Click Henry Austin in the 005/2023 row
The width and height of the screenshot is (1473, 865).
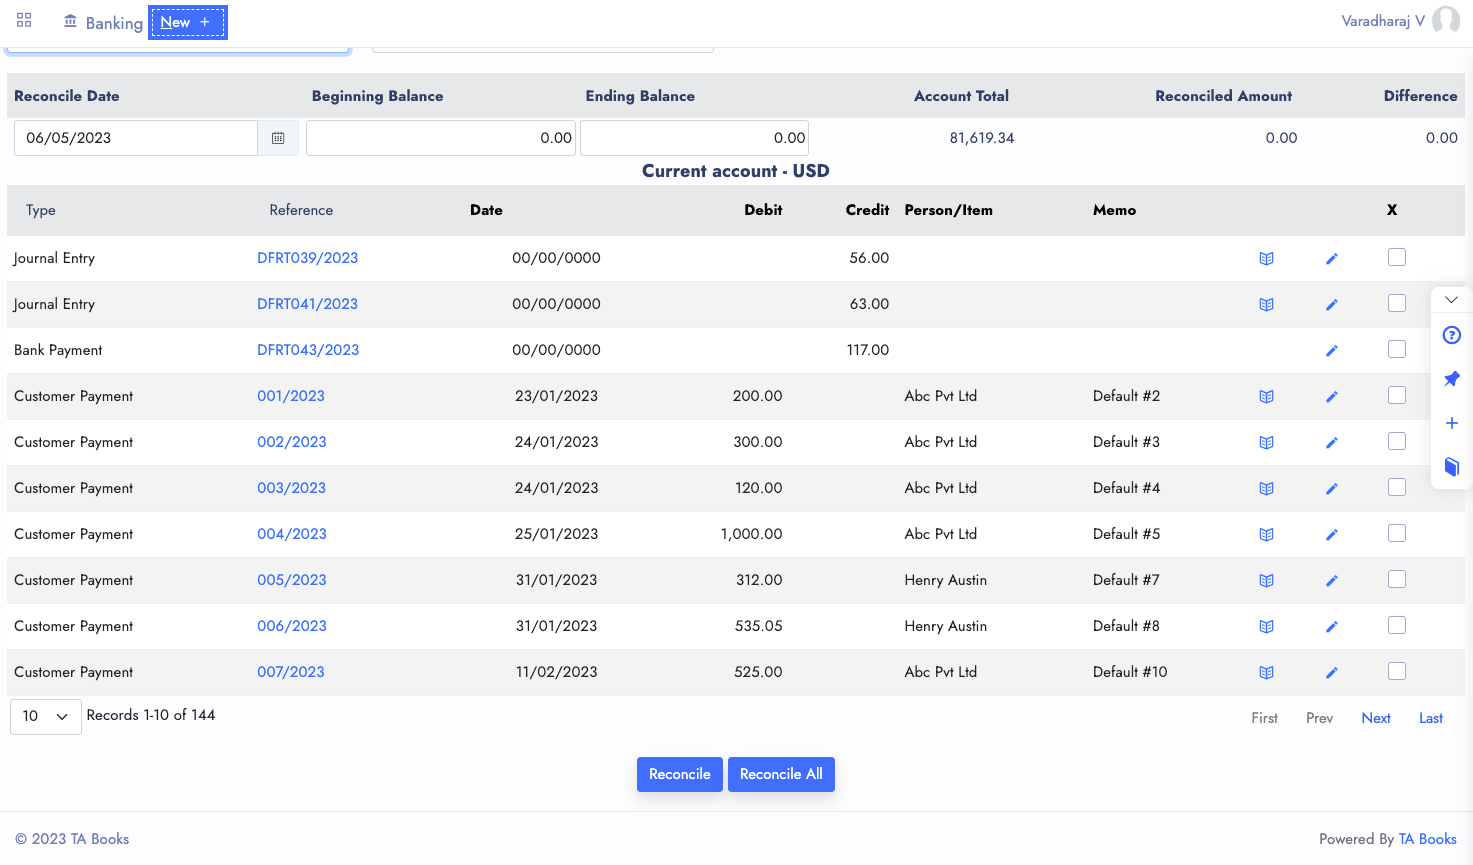pyautogui.click(x=945, y=580)
